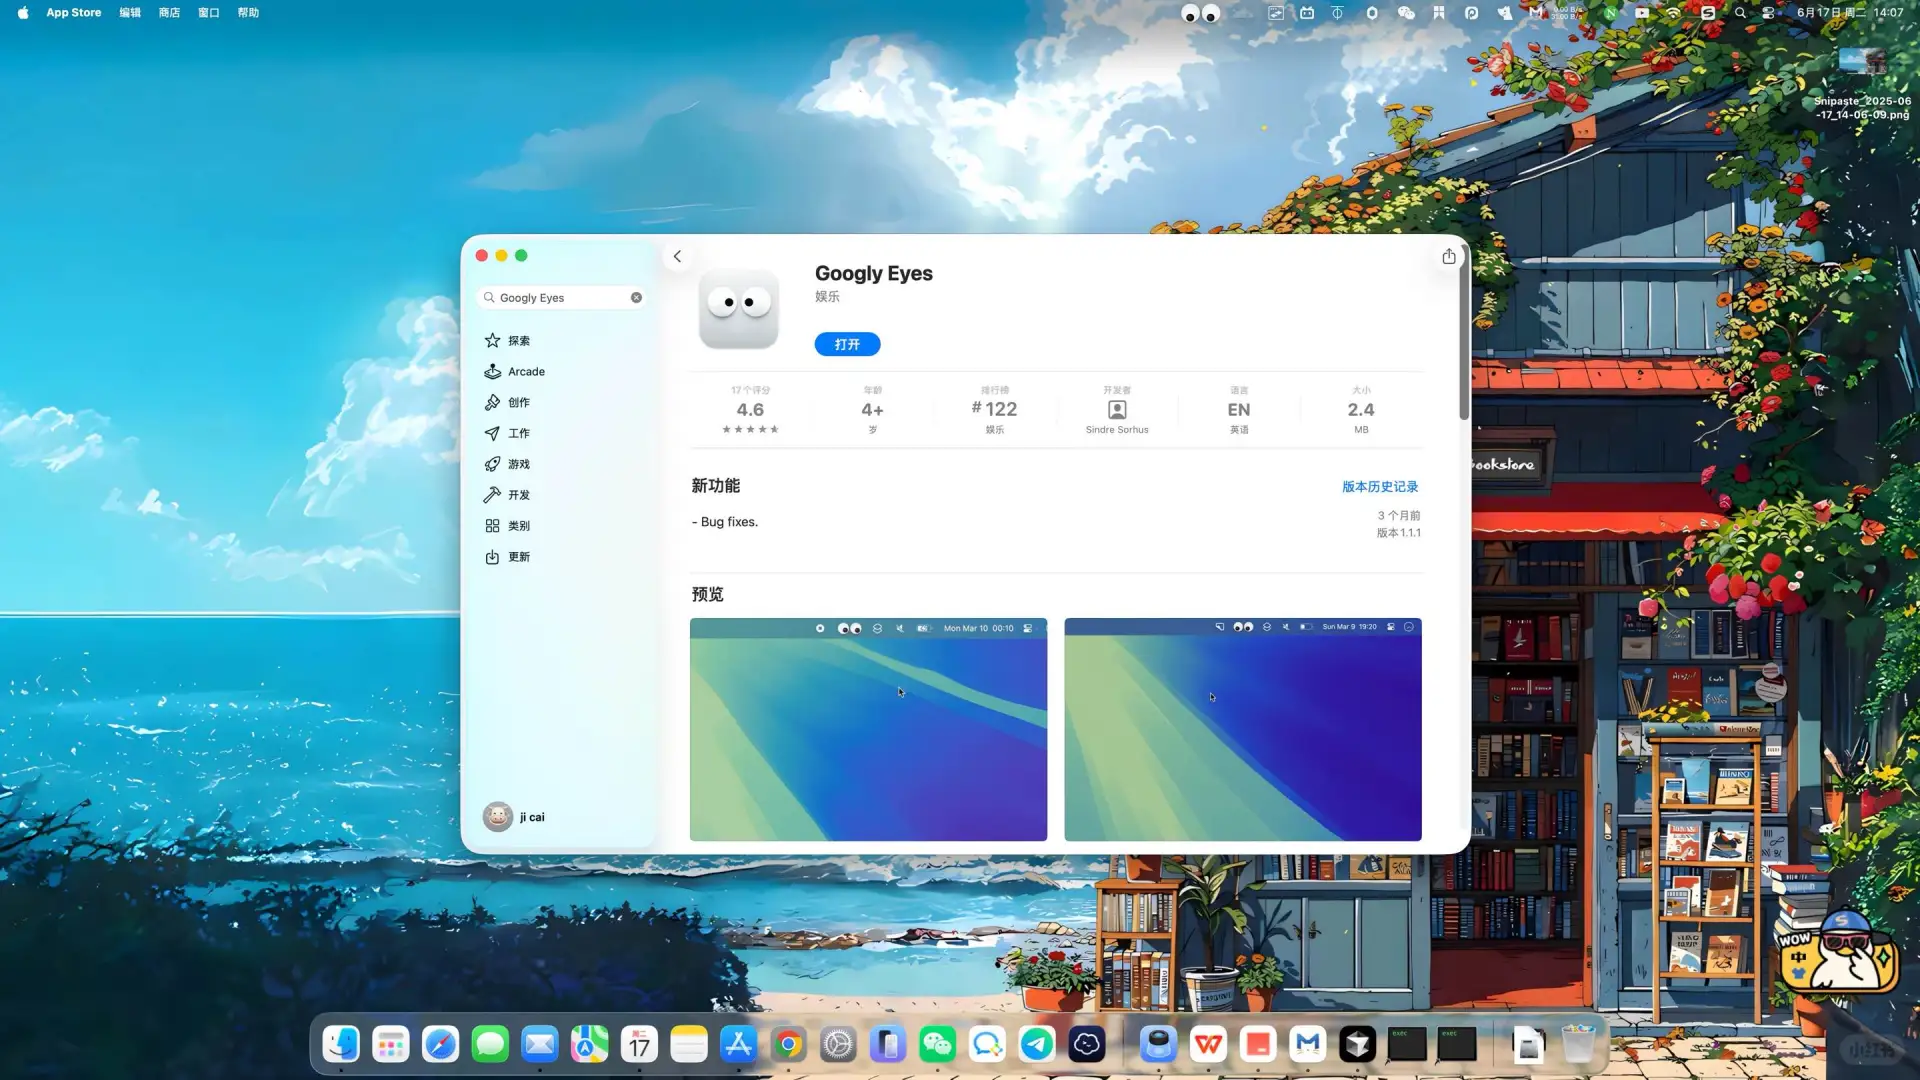Go to the 游戏 (Games) sidebar section
This screenshot has height=1080, width=1920.
(518, 464)
